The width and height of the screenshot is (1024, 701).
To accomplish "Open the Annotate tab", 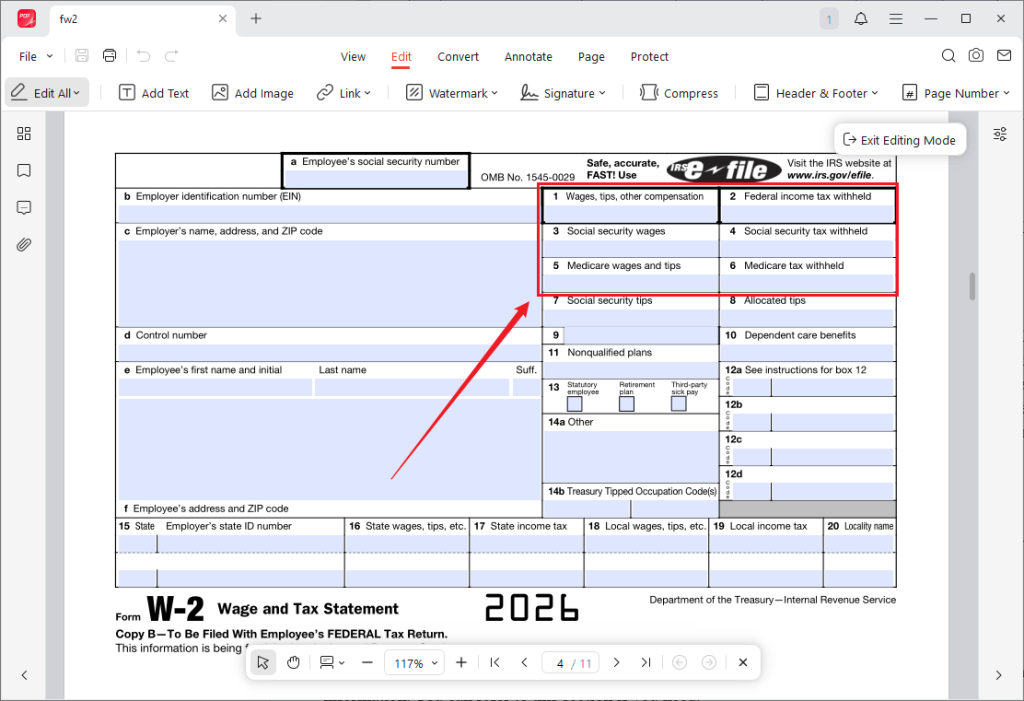I will (528, 57).
